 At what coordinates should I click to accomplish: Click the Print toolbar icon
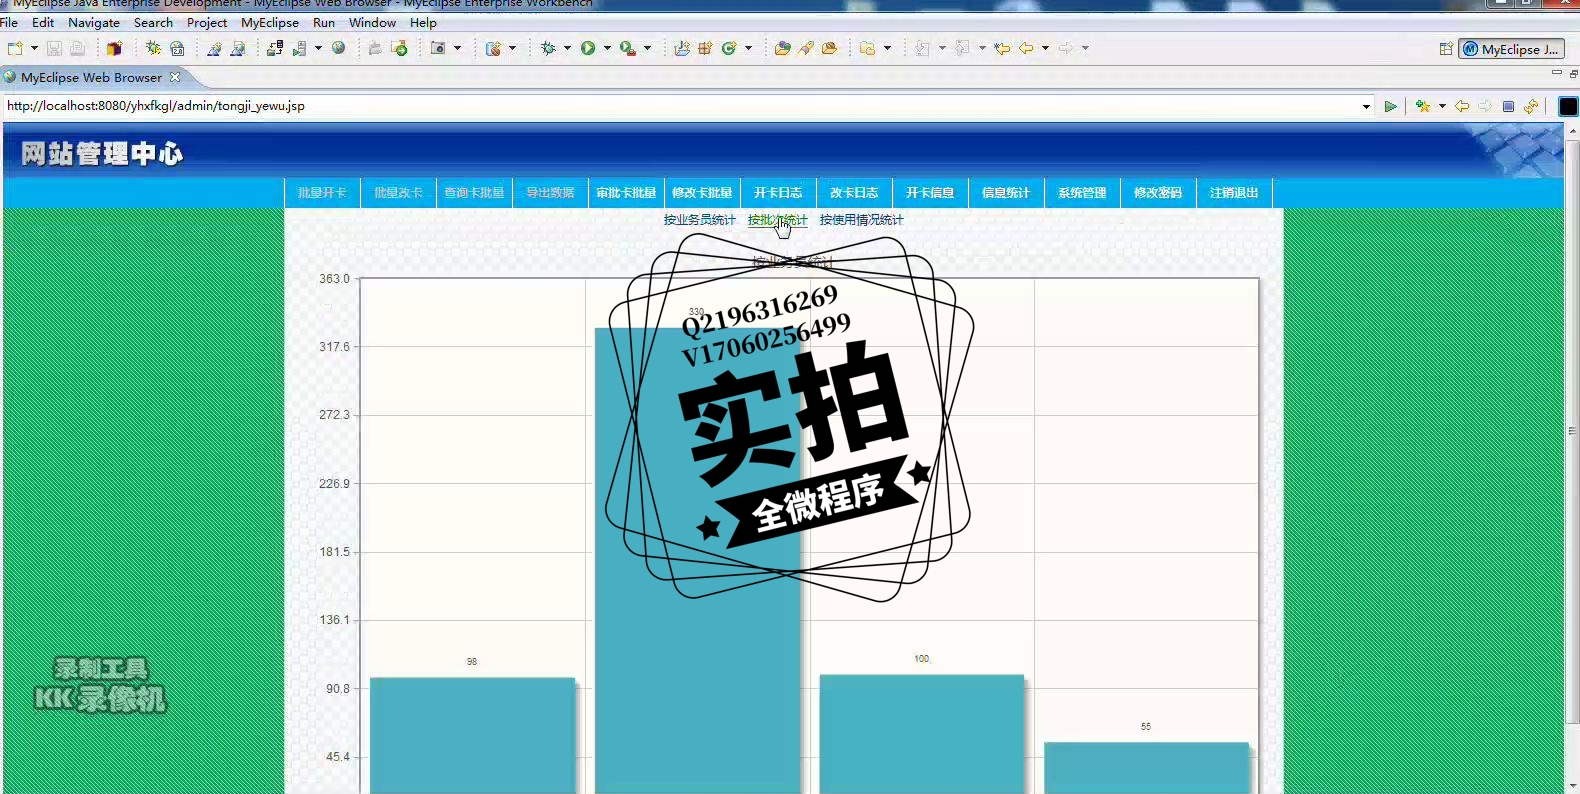click(x=77, y=48)
